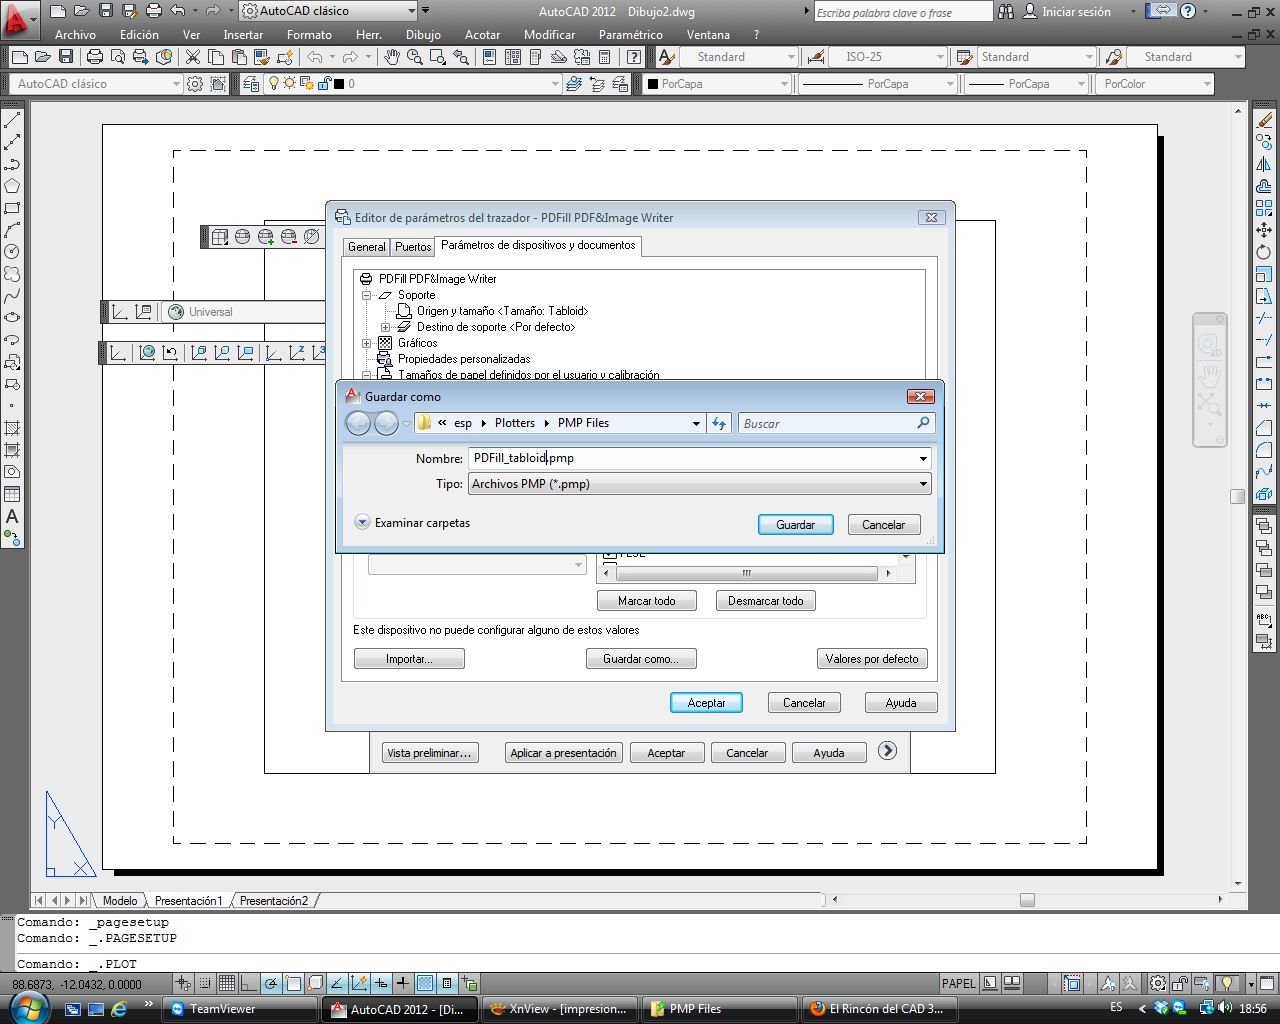Viewport: 1280px width, 1024px height.
Task: Click Cancelar in Guardar como dialog
Action: click(x=883, y=525)
